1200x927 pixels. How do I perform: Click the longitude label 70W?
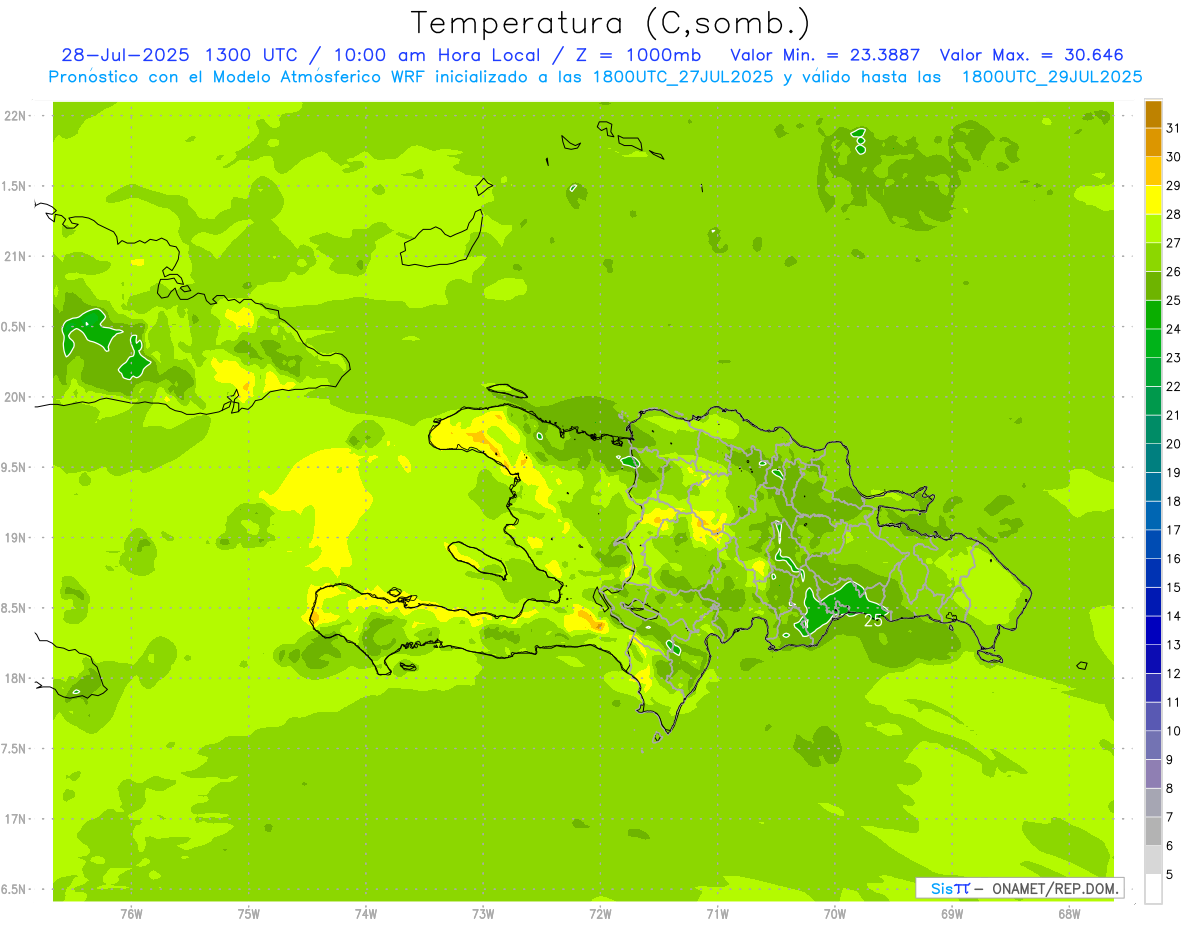[x=835, y=913]
